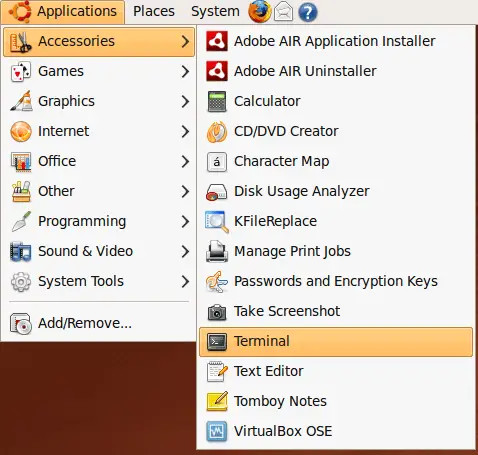Expand the Sound & Video submenu arrow
The height and width of the screenshot is (455, 478).
click(x=185, y=251)
